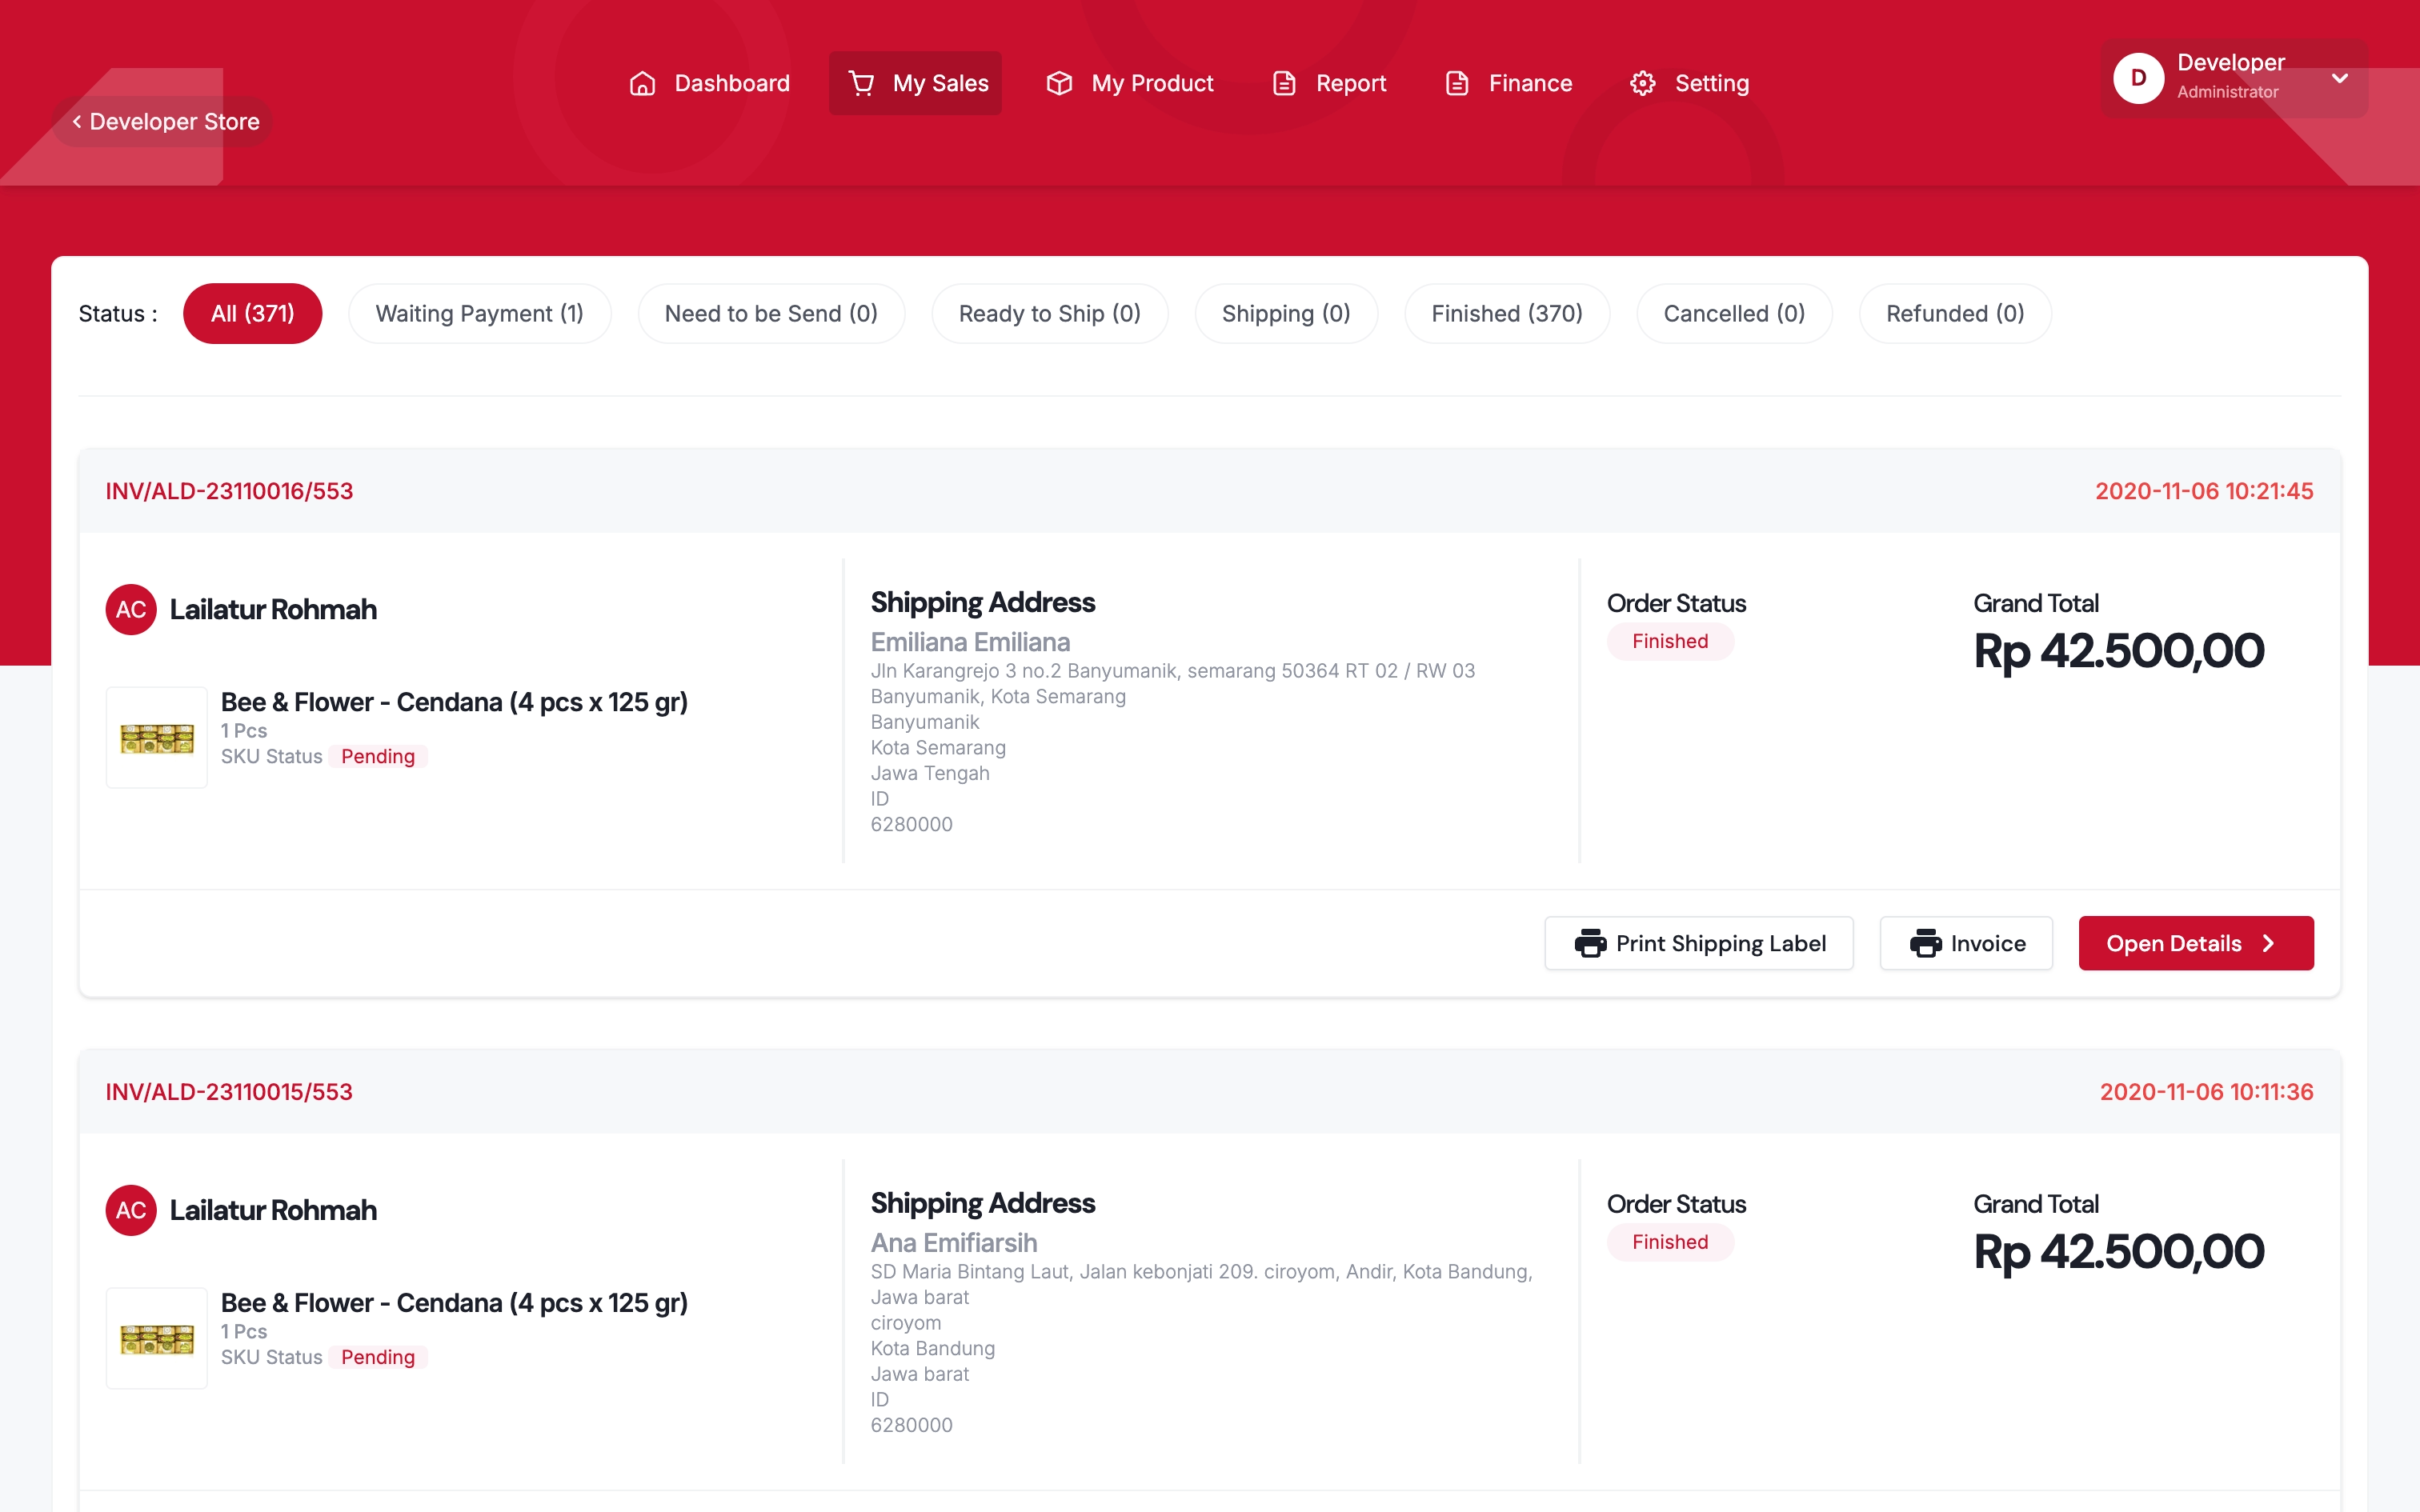Select the Refunded (0) status filter
The height and width of the screenshot is (1512, 2420).
click(1954, 314)
